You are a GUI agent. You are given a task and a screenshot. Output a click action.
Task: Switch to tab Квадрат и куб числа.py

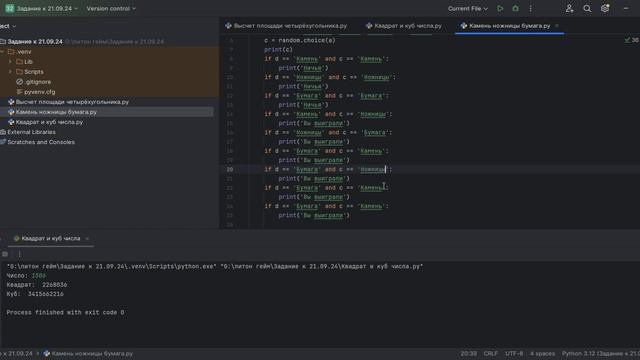(x=404, y=26)
